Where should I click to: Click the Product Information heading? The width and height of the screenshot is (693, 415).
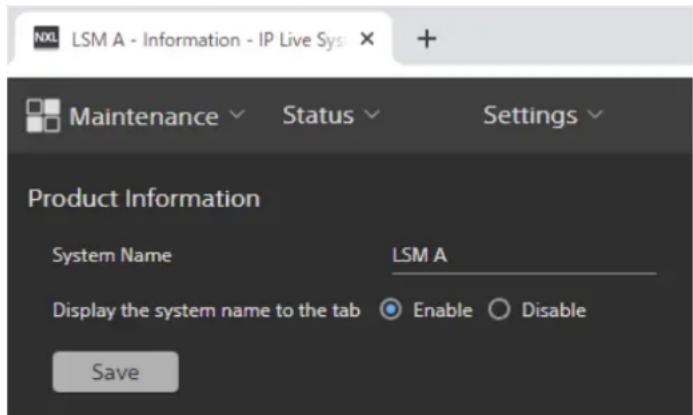tap(144, 198)
